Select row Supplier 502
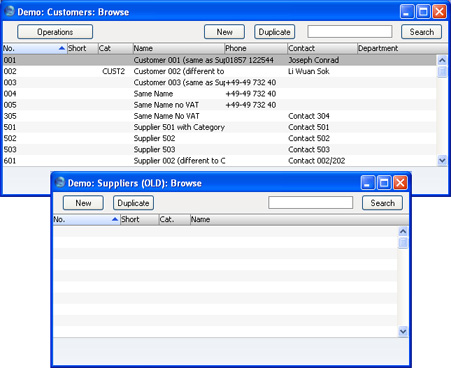Viewport: 451px width, 368px height. click(x=219, y=138)
